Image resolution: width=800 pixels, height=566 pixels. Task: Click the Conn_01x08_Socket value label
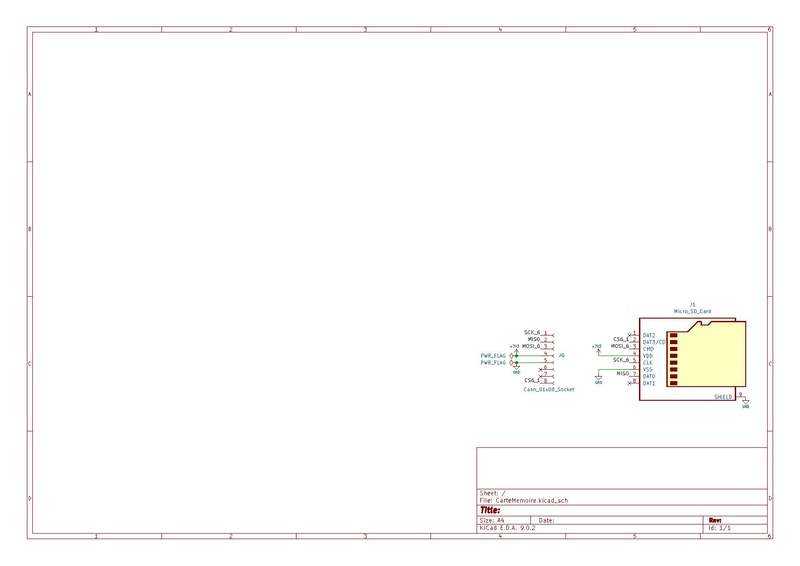pyautogui.click(x=549, y=389)
